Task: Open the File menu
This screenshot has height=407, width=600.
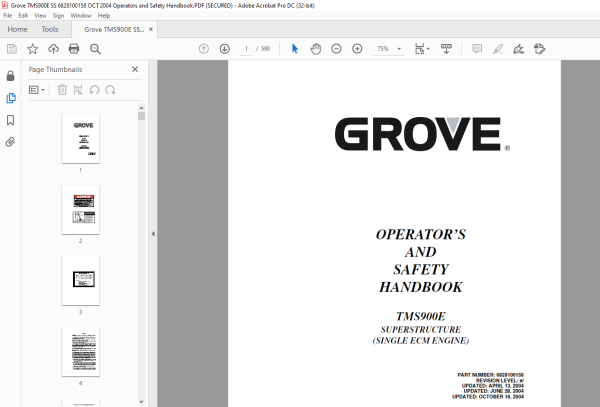Action: 8,16
